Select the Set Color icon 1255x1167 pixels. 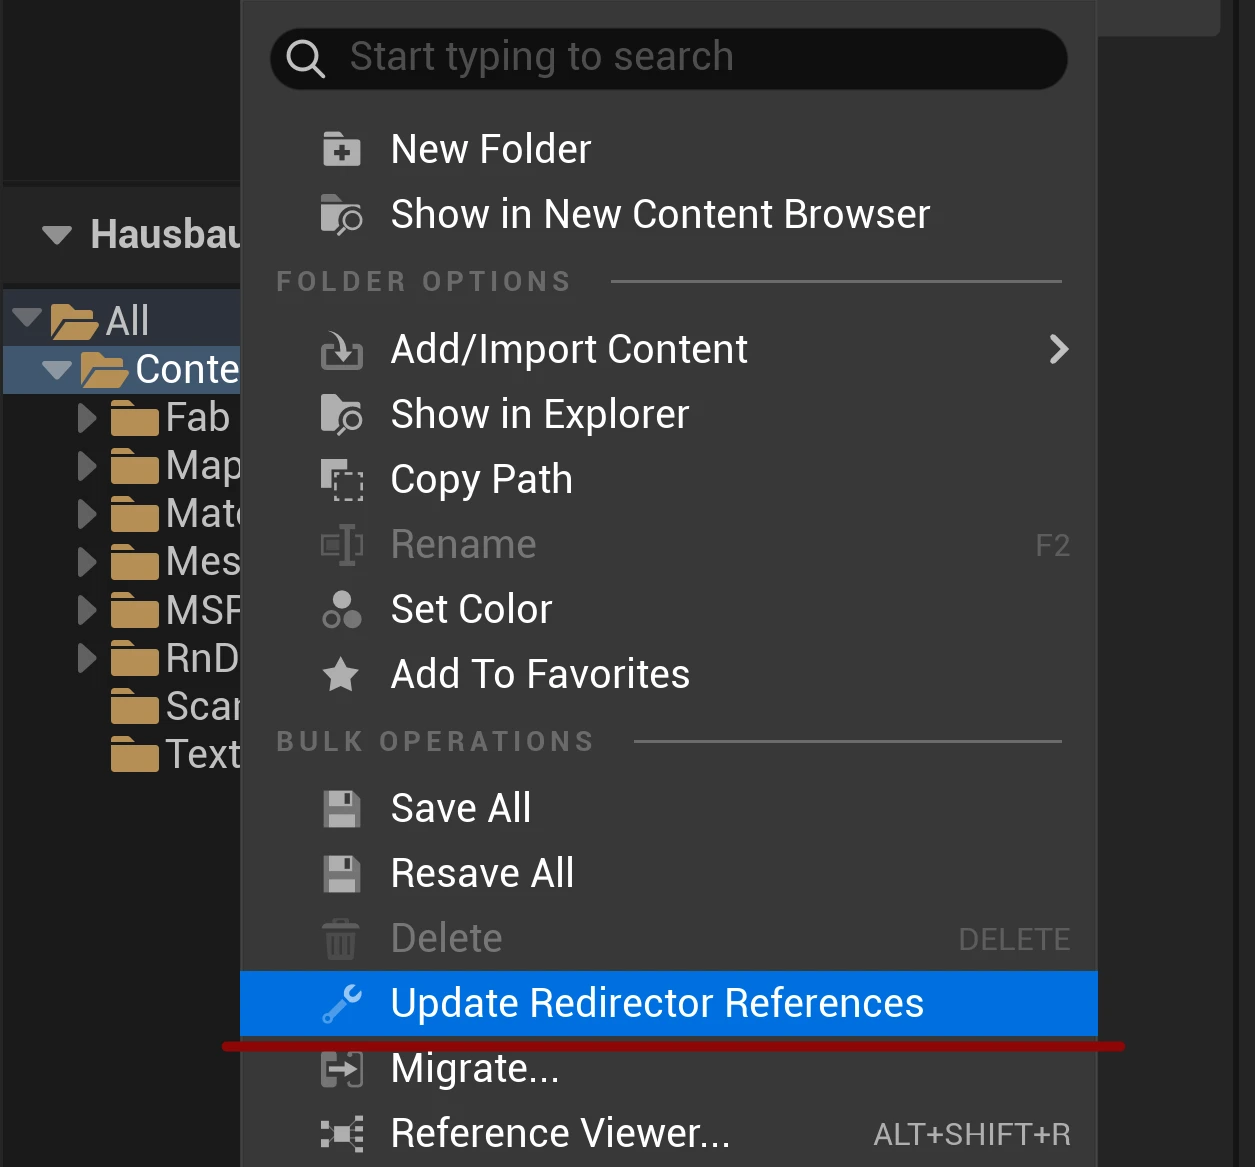341,609
